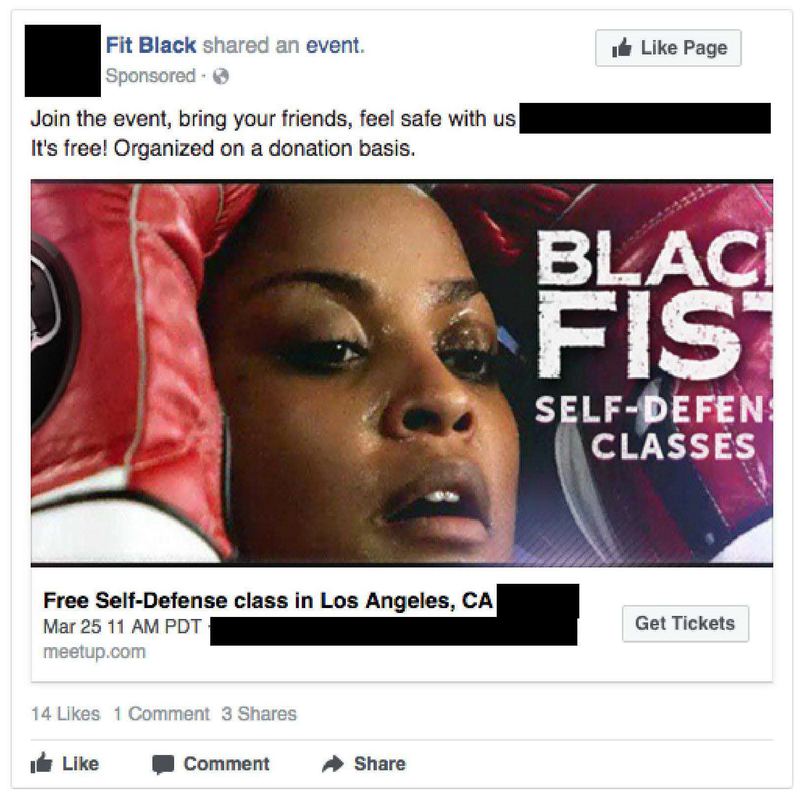View the 1 Comment link
The height and width of the screenshot is (800, 798).
click(x=161, y=713)
